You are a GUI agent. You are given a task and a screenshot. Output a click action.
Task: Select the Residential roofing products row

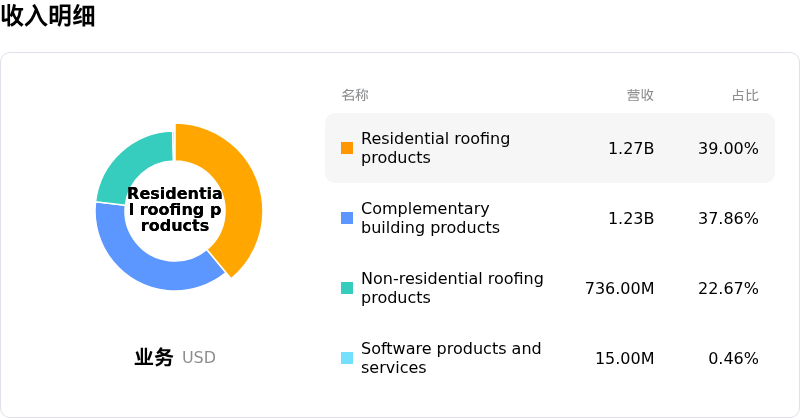pos(550,148)
